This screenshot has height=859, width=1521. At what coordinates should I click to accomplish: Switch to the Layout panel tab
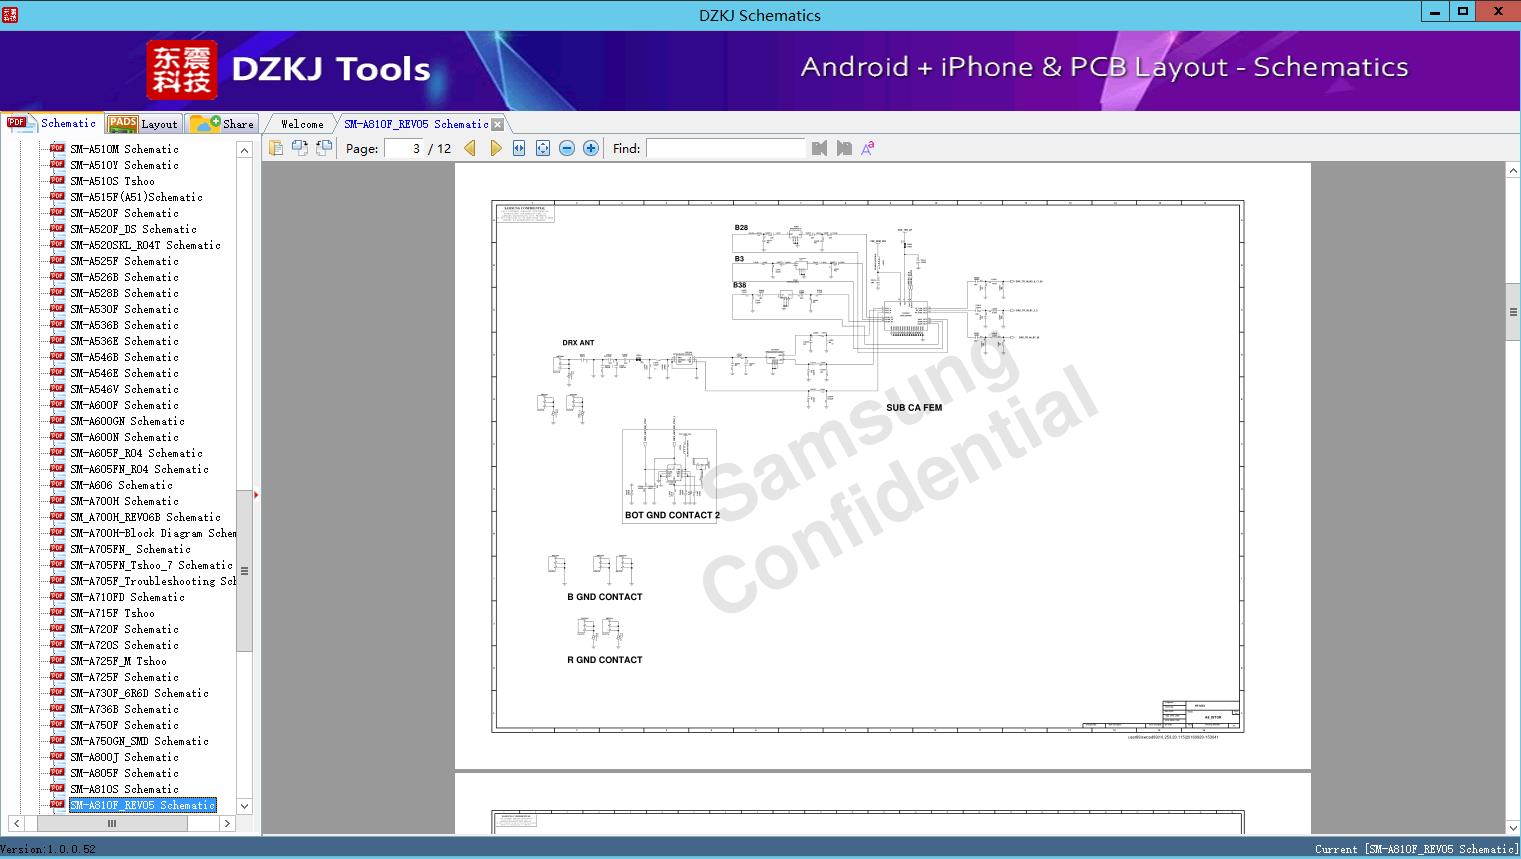tap(143, 124)
